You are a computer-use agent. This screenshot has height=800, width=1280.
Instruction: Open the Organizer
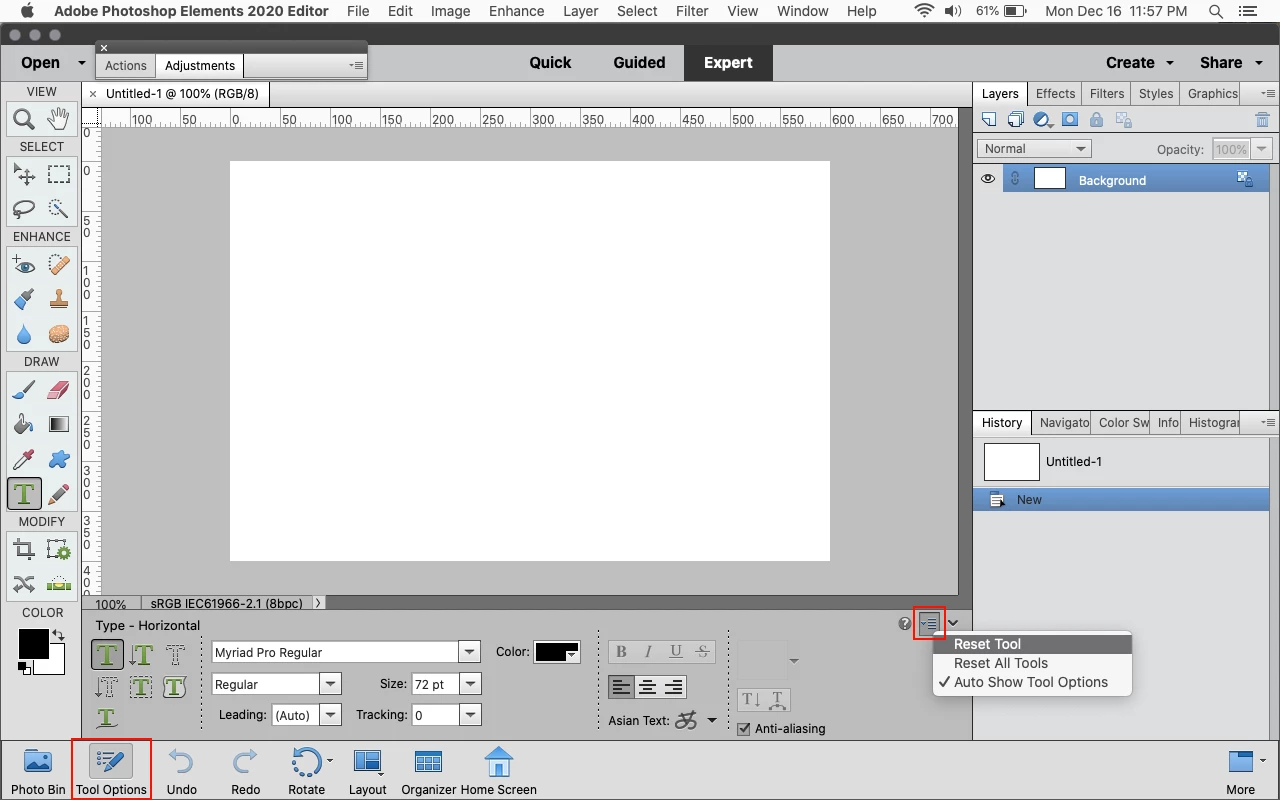pyautogui.click(x=428, y=770)
